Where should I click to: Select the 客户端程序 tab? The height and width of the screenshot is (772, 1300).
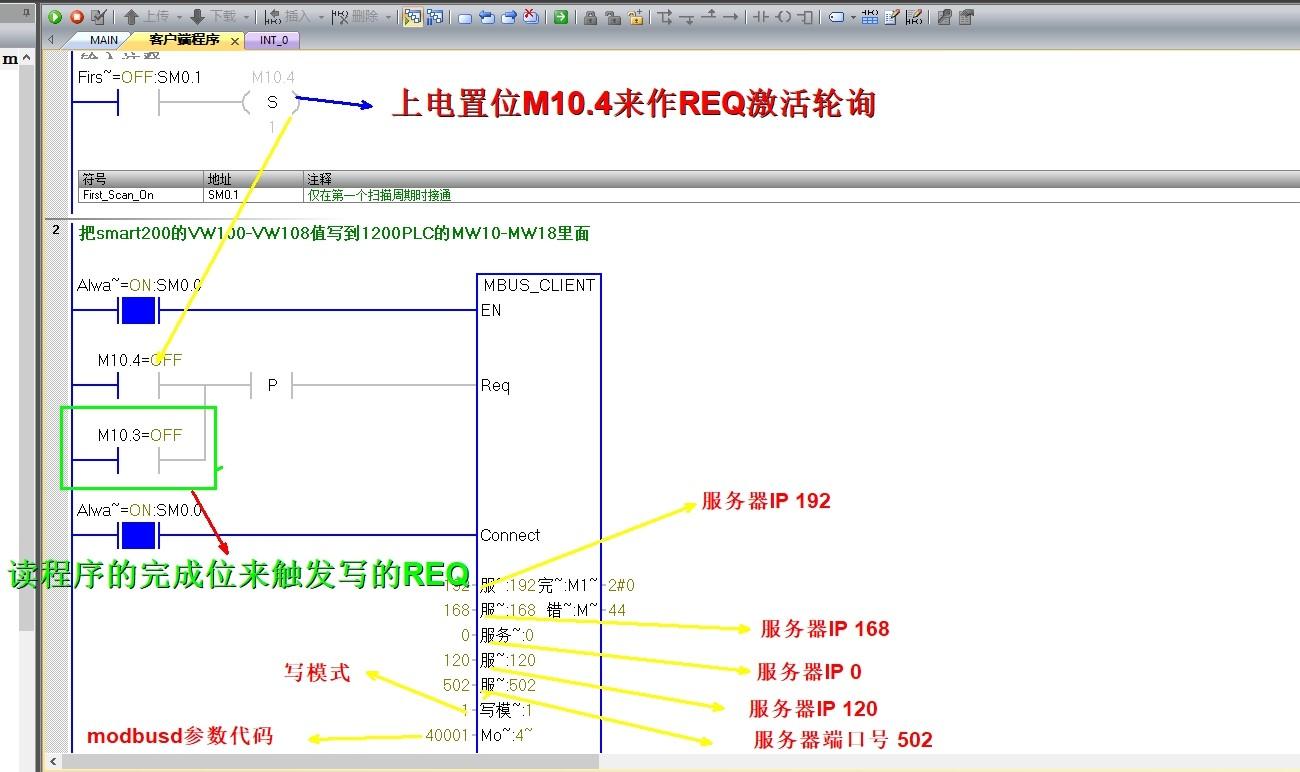coord(184,40)
